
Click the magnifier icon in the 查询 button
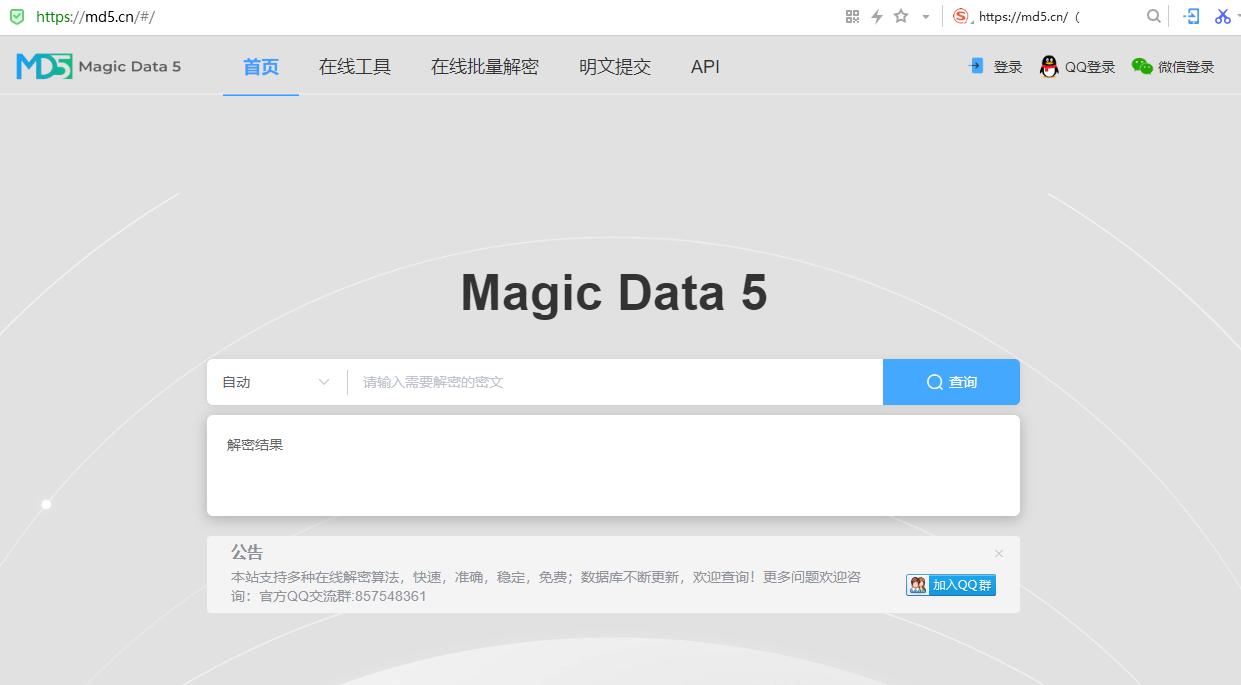(x=933, y=381)
